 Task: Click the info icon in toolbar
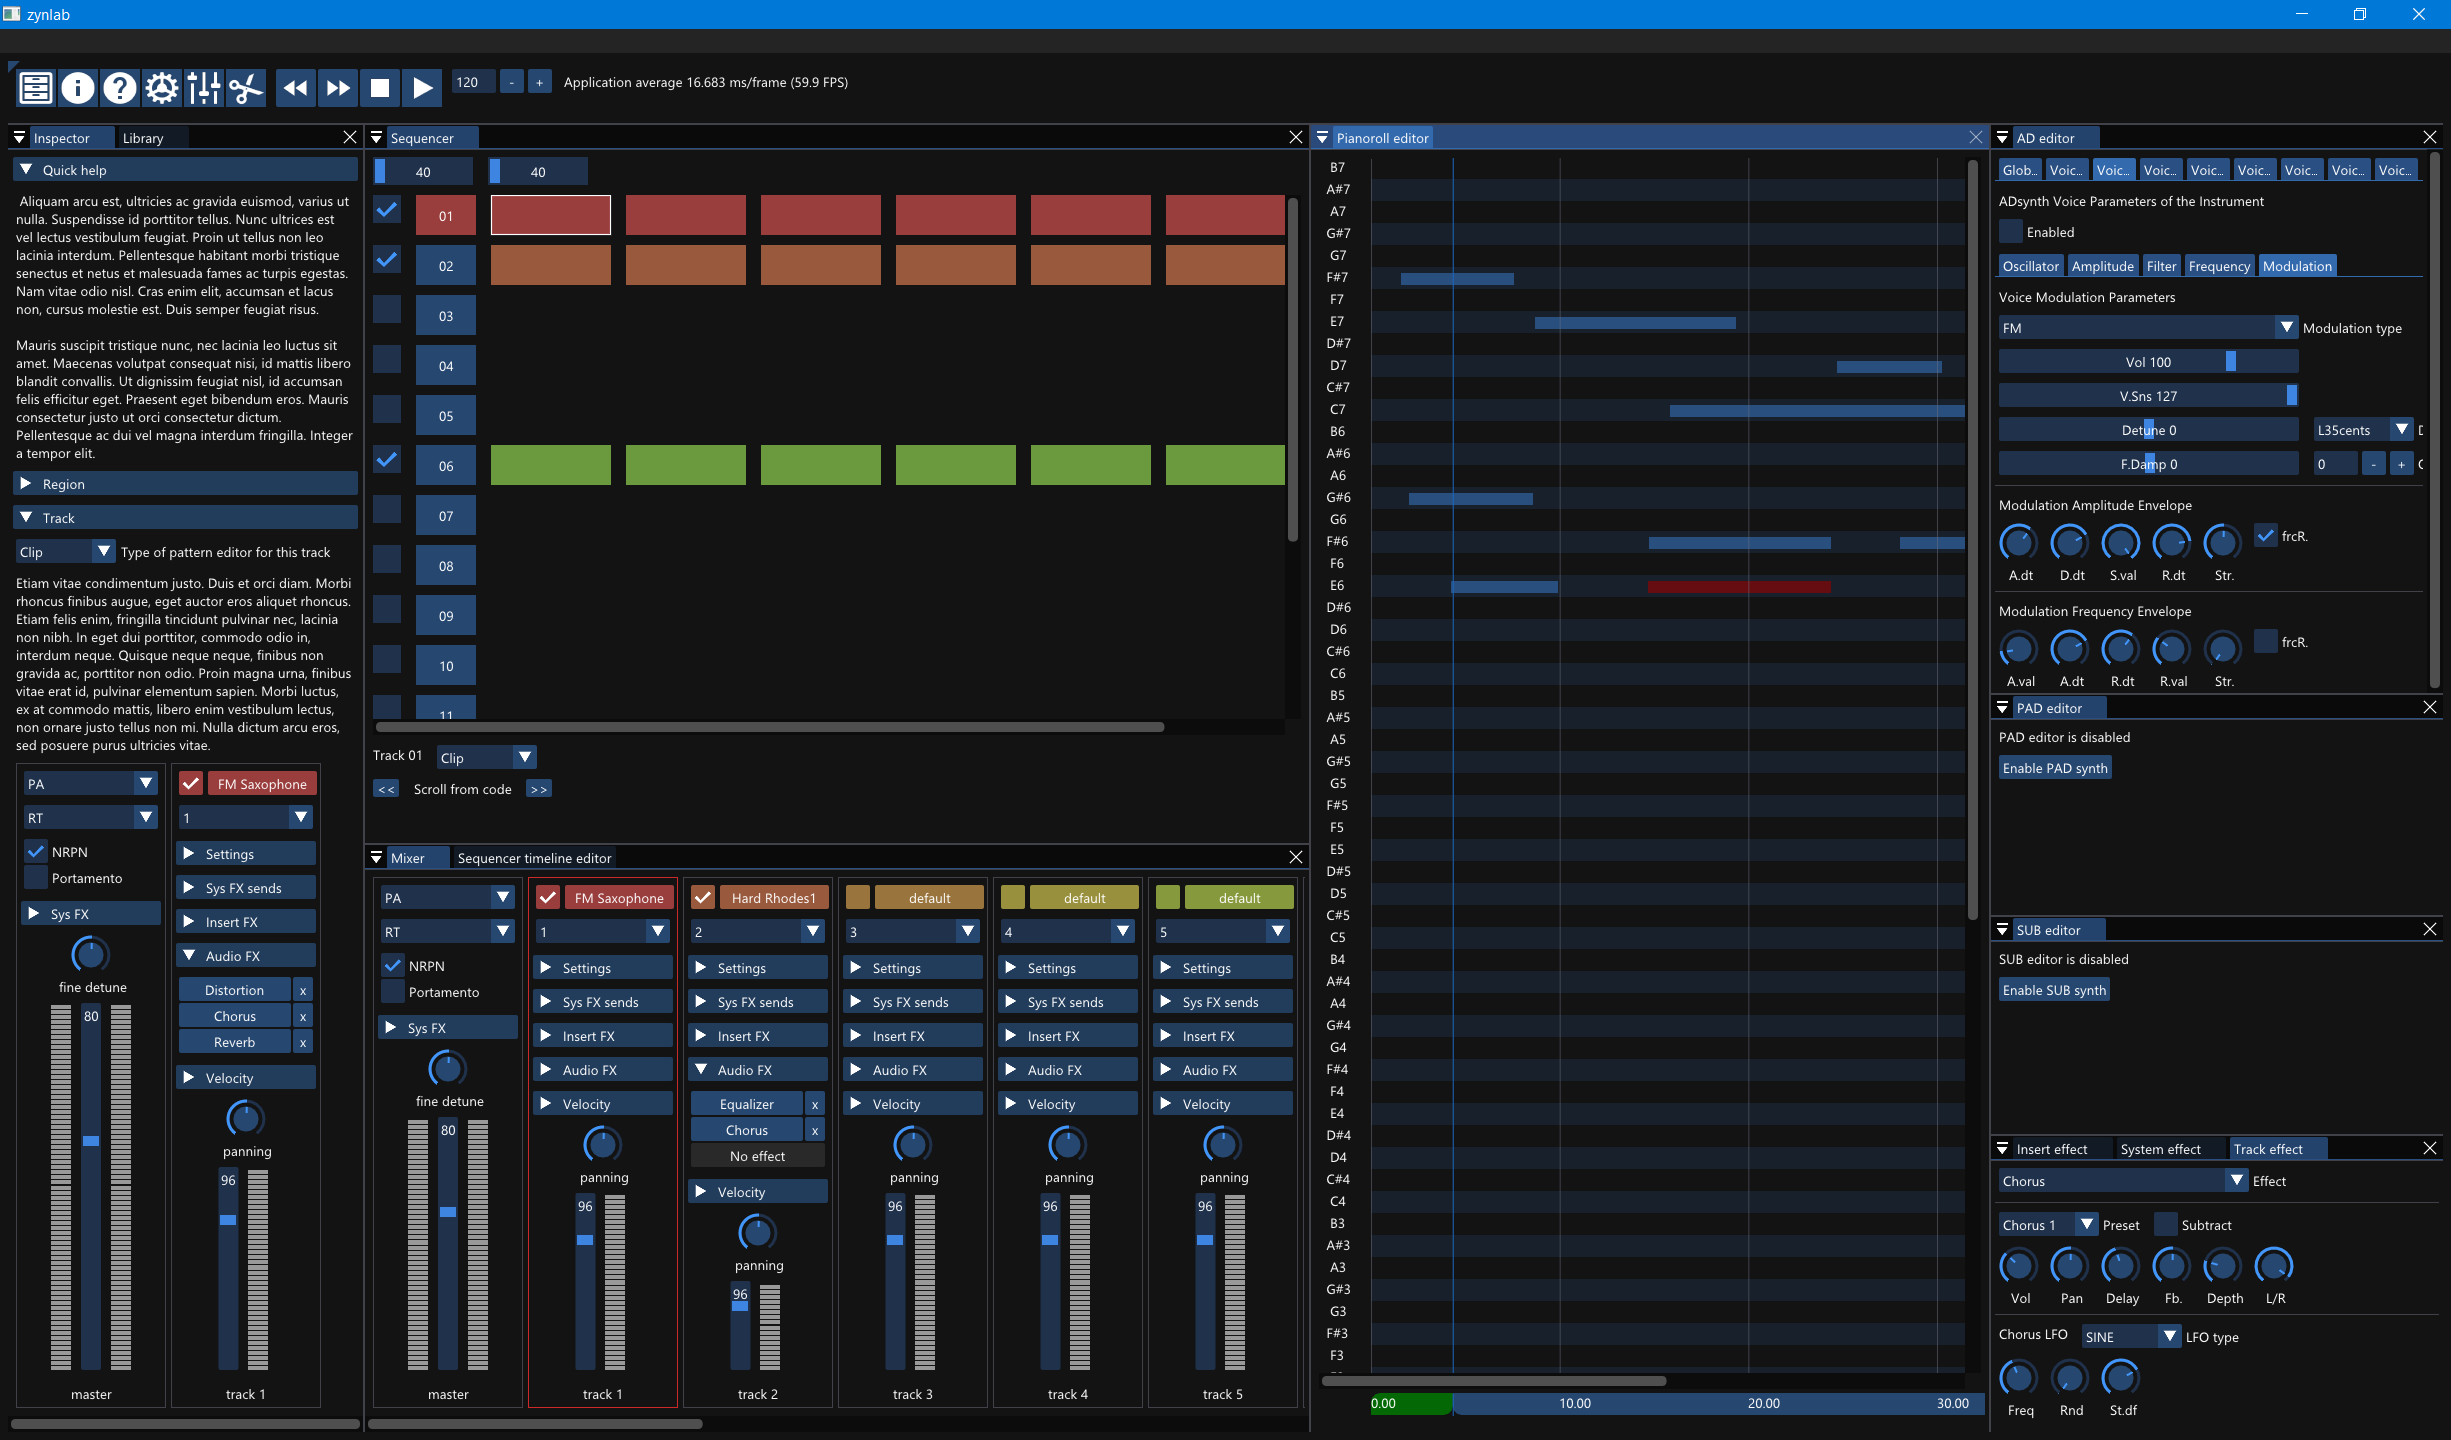coord(78,88)
